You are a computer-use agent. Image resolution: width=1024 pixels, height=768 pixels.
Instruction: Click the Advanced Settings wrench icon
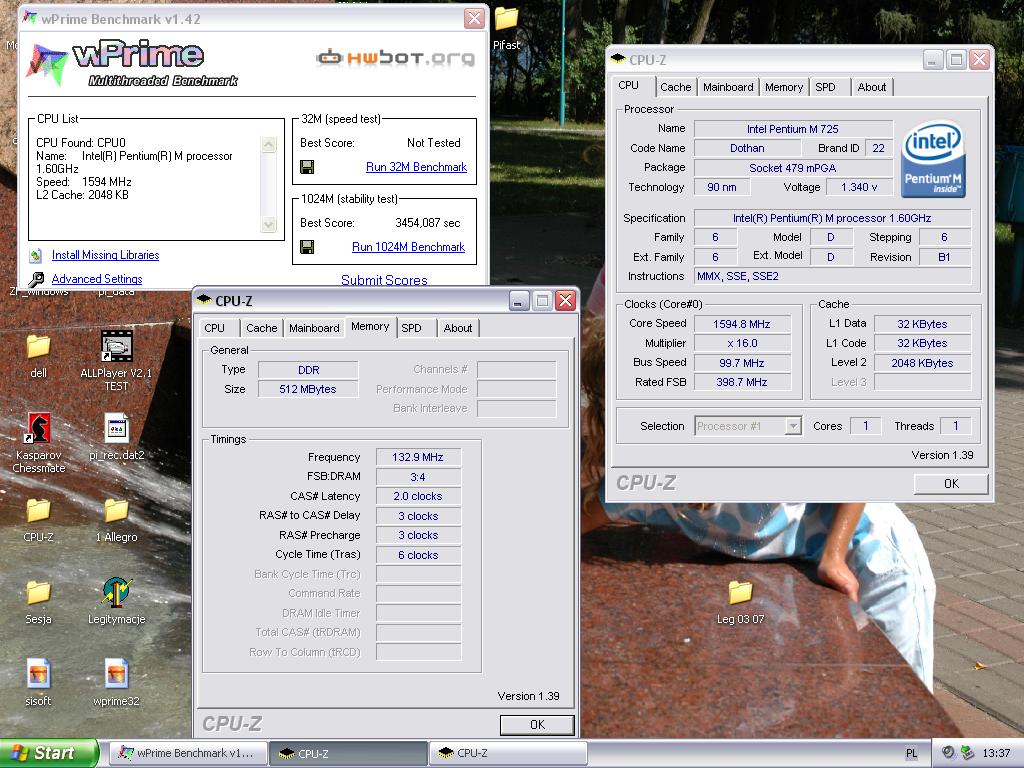point(37,280)
